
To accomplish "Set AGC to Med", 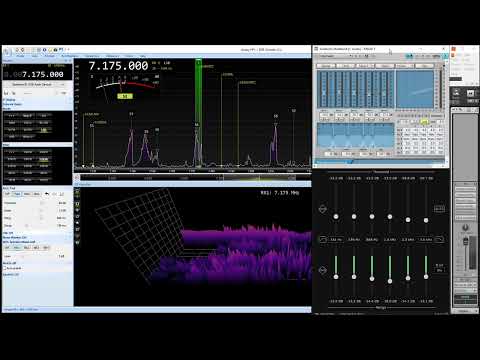I will [x=27, y=194].
